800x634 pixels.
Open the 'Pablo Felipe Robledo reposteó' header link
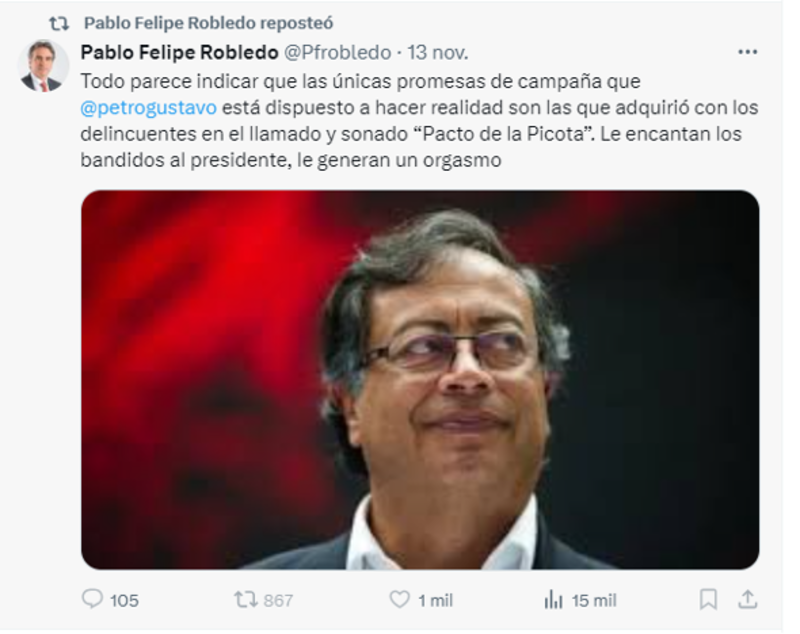click(209, 23)
